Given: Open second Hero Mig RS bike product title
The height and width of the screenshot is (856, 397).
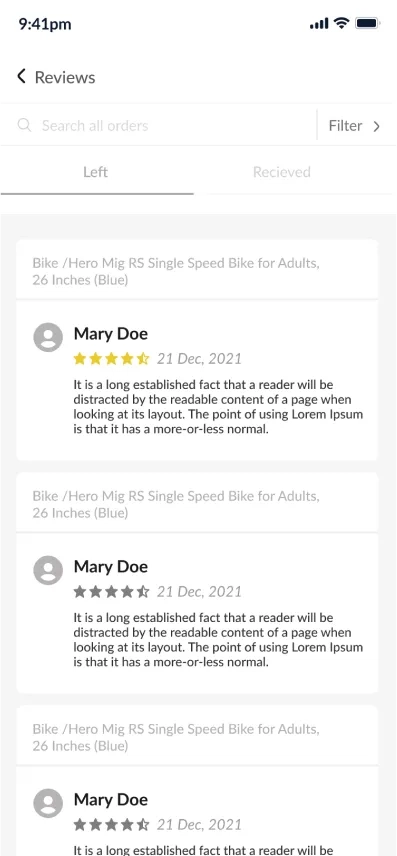Looking at the screenshot, I should click(x=176, y=504).
